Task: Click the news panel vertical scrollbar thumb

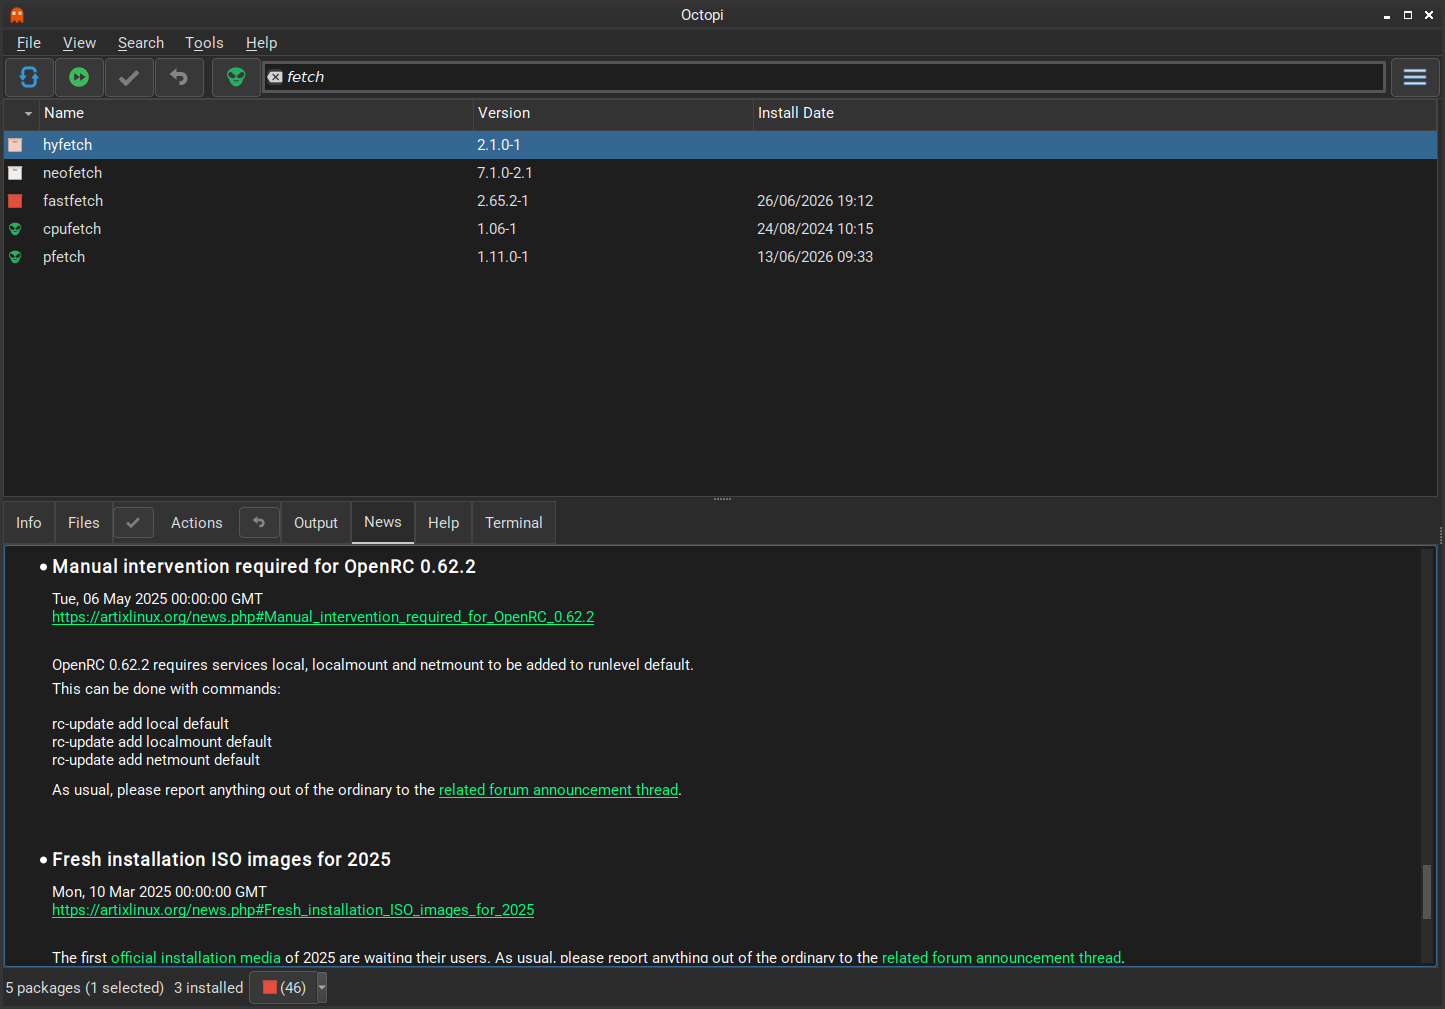Action: [x=1427, y=891]
